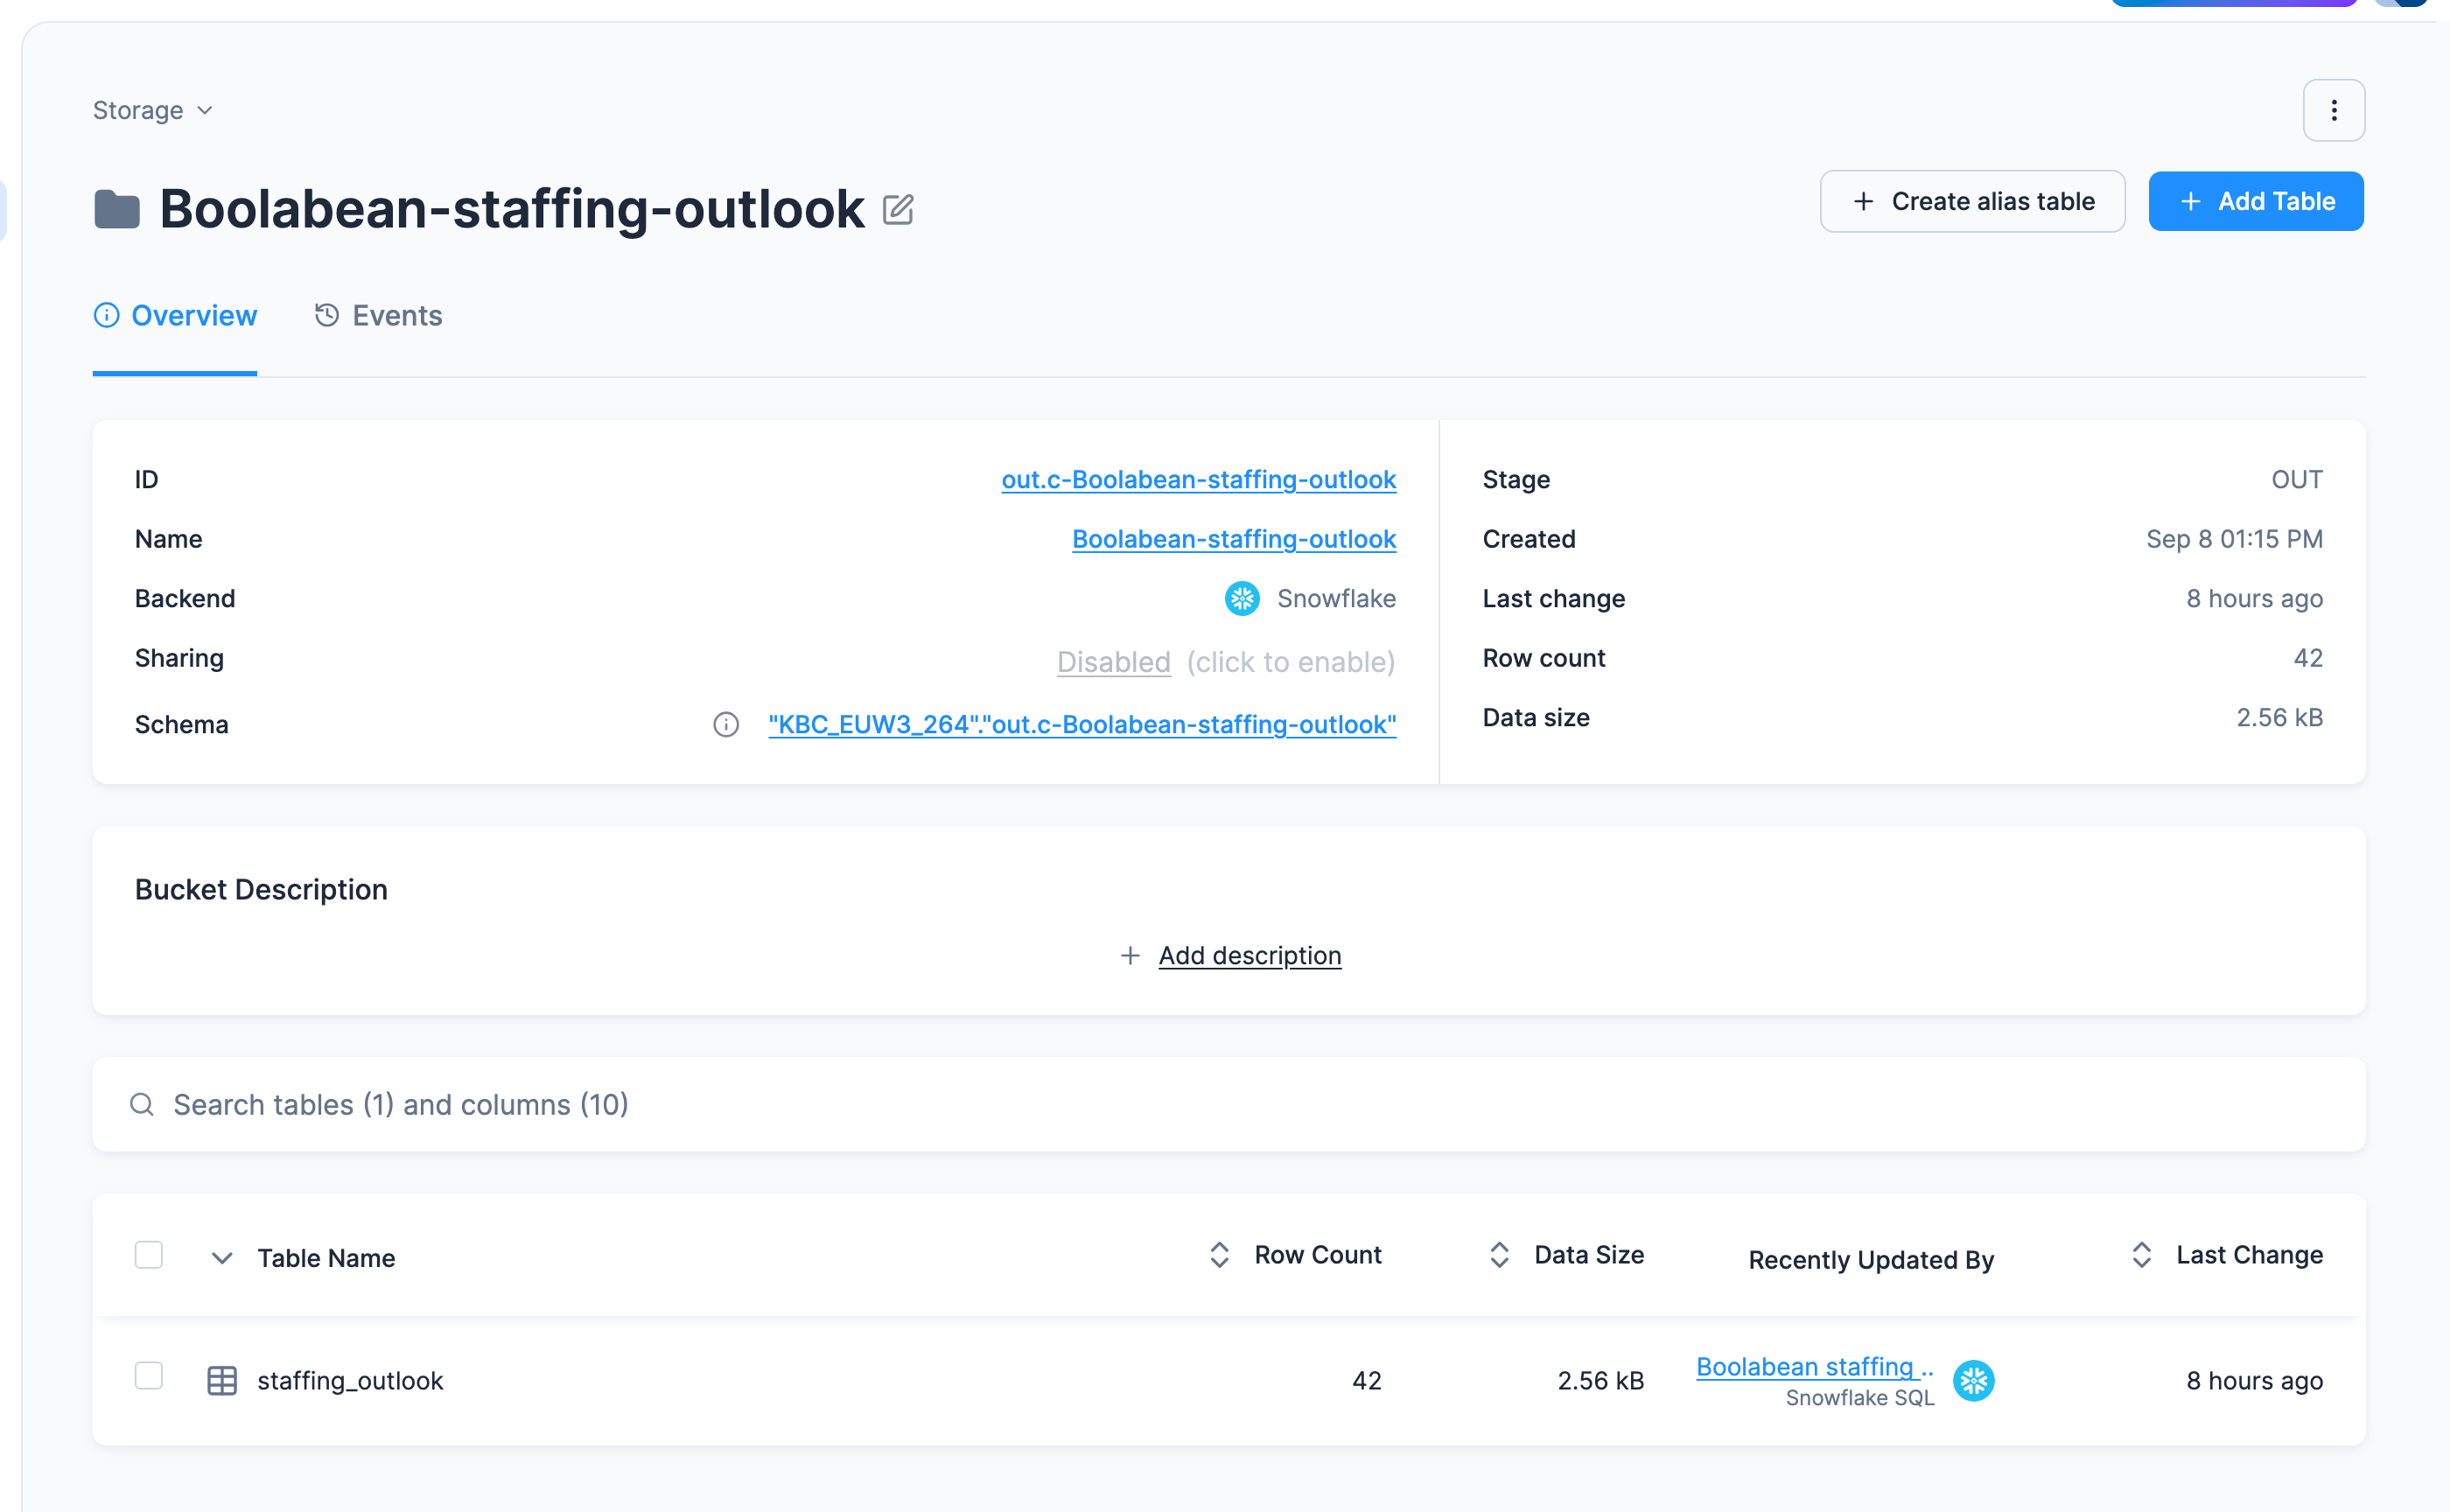The width and height of the screenshot is (2450, 1512).
Task: Click the Table Name column header
Action: (326, 1258)
